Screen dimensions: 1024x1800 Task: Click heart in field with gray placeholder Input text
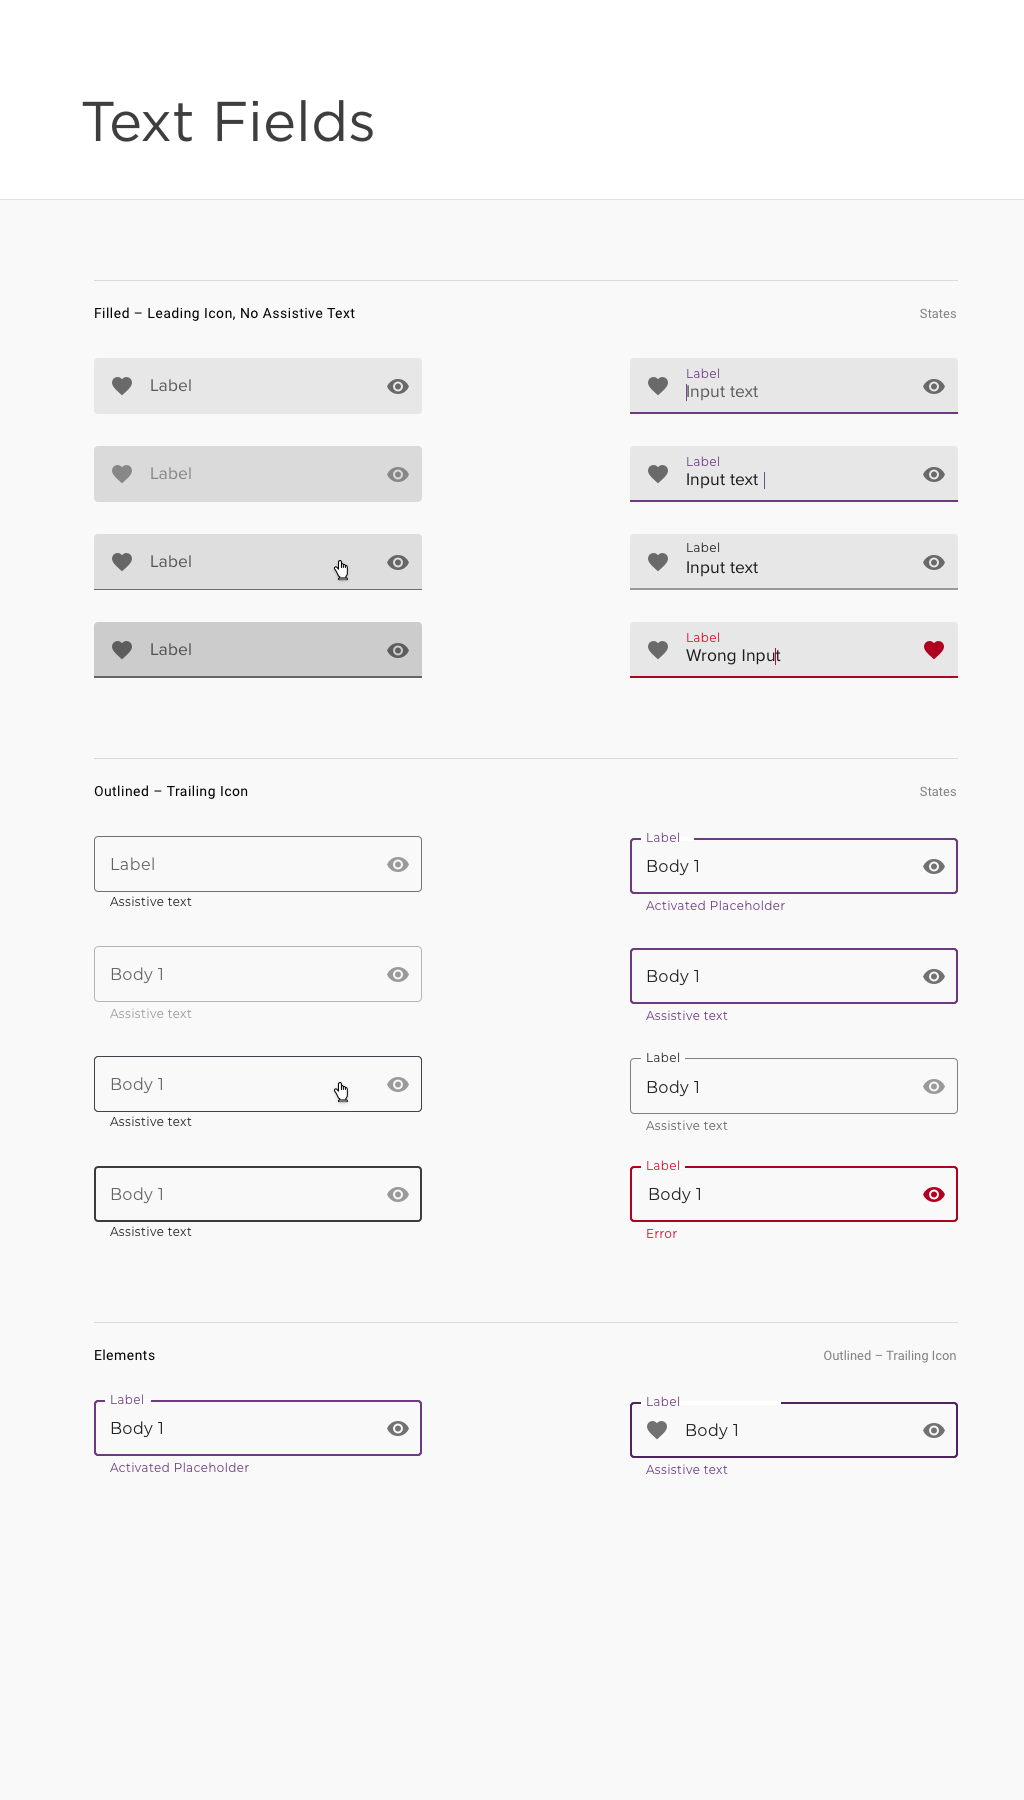pyautogui.click(x=658, y=386)
